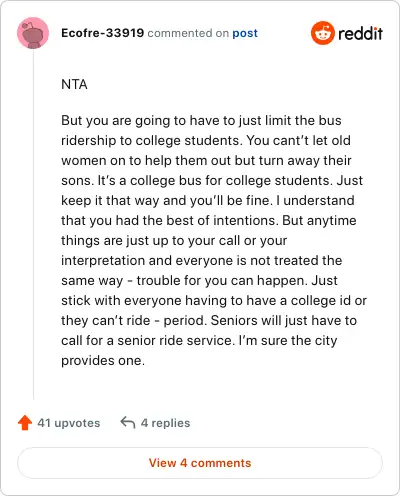Collapse the comment via vertical thread line
The height and width of the screenshot is (496, 400).
(x=33, y=224)
